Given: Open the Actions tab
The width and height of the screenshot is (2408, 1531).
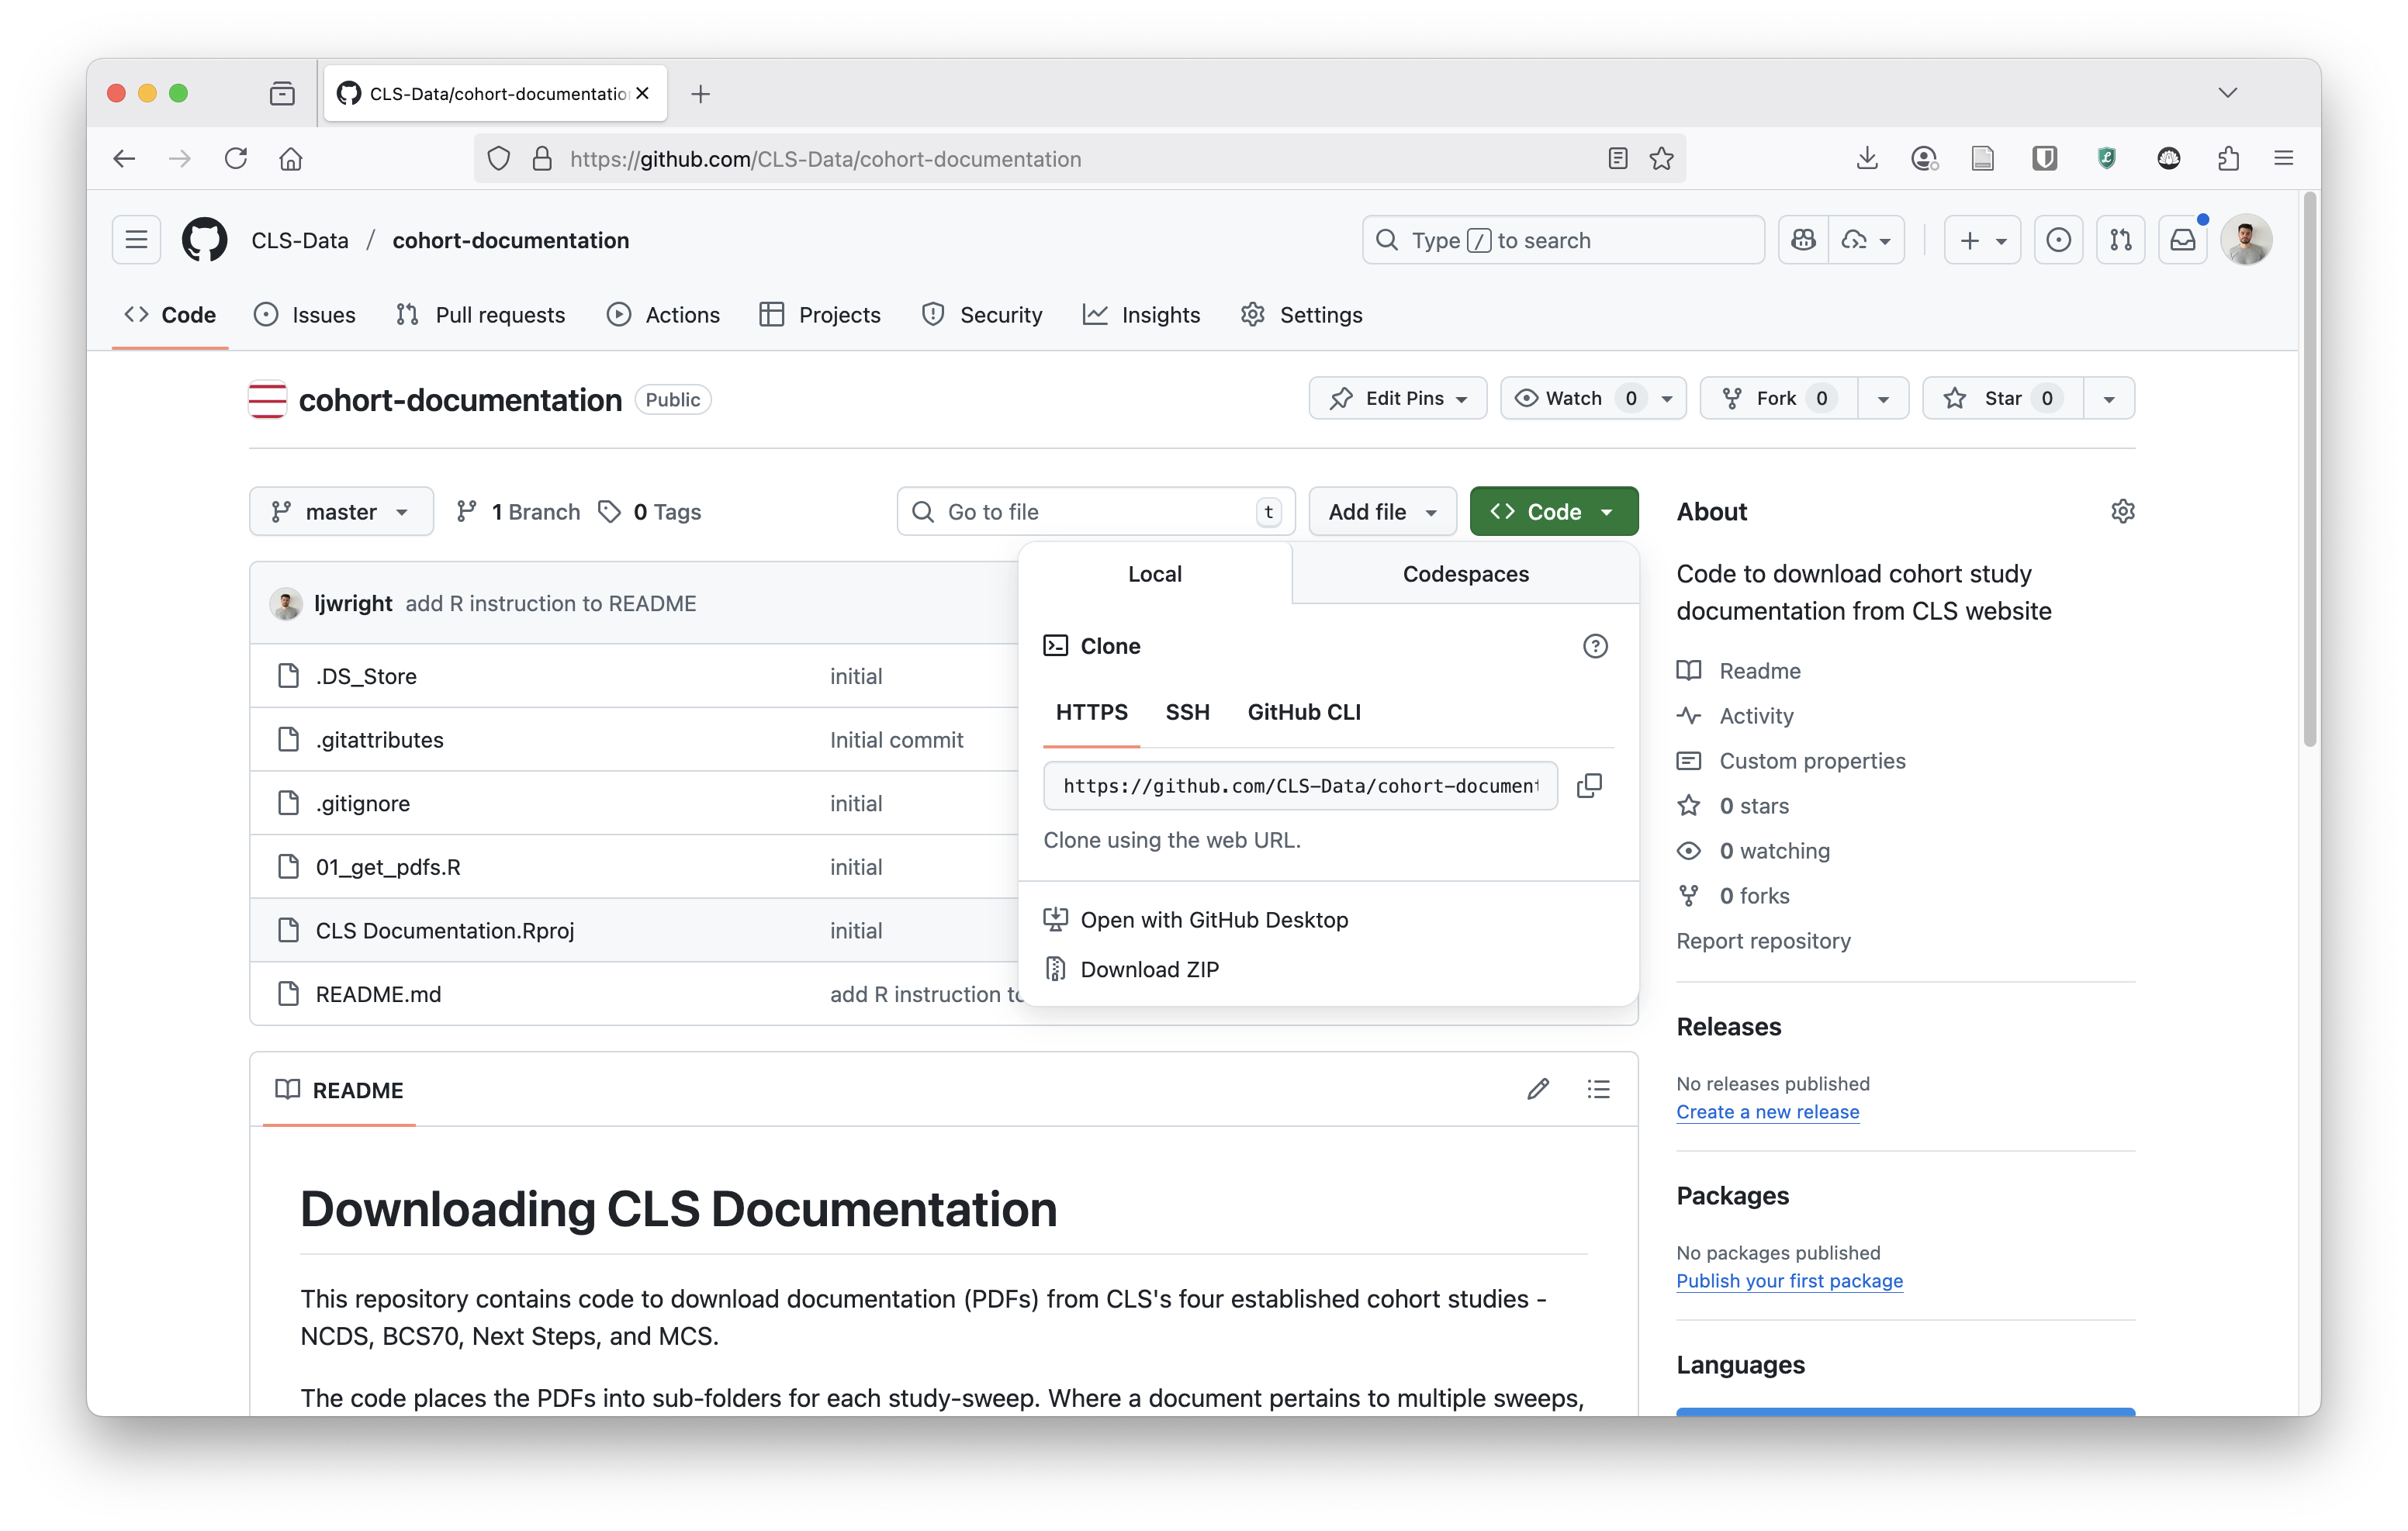Looking at the screenshot, I should click(x=663, y=315).
